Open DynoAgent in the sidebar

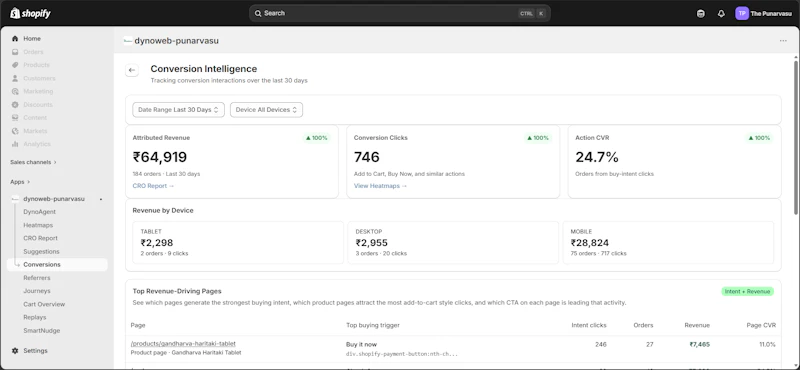point(40,212)
